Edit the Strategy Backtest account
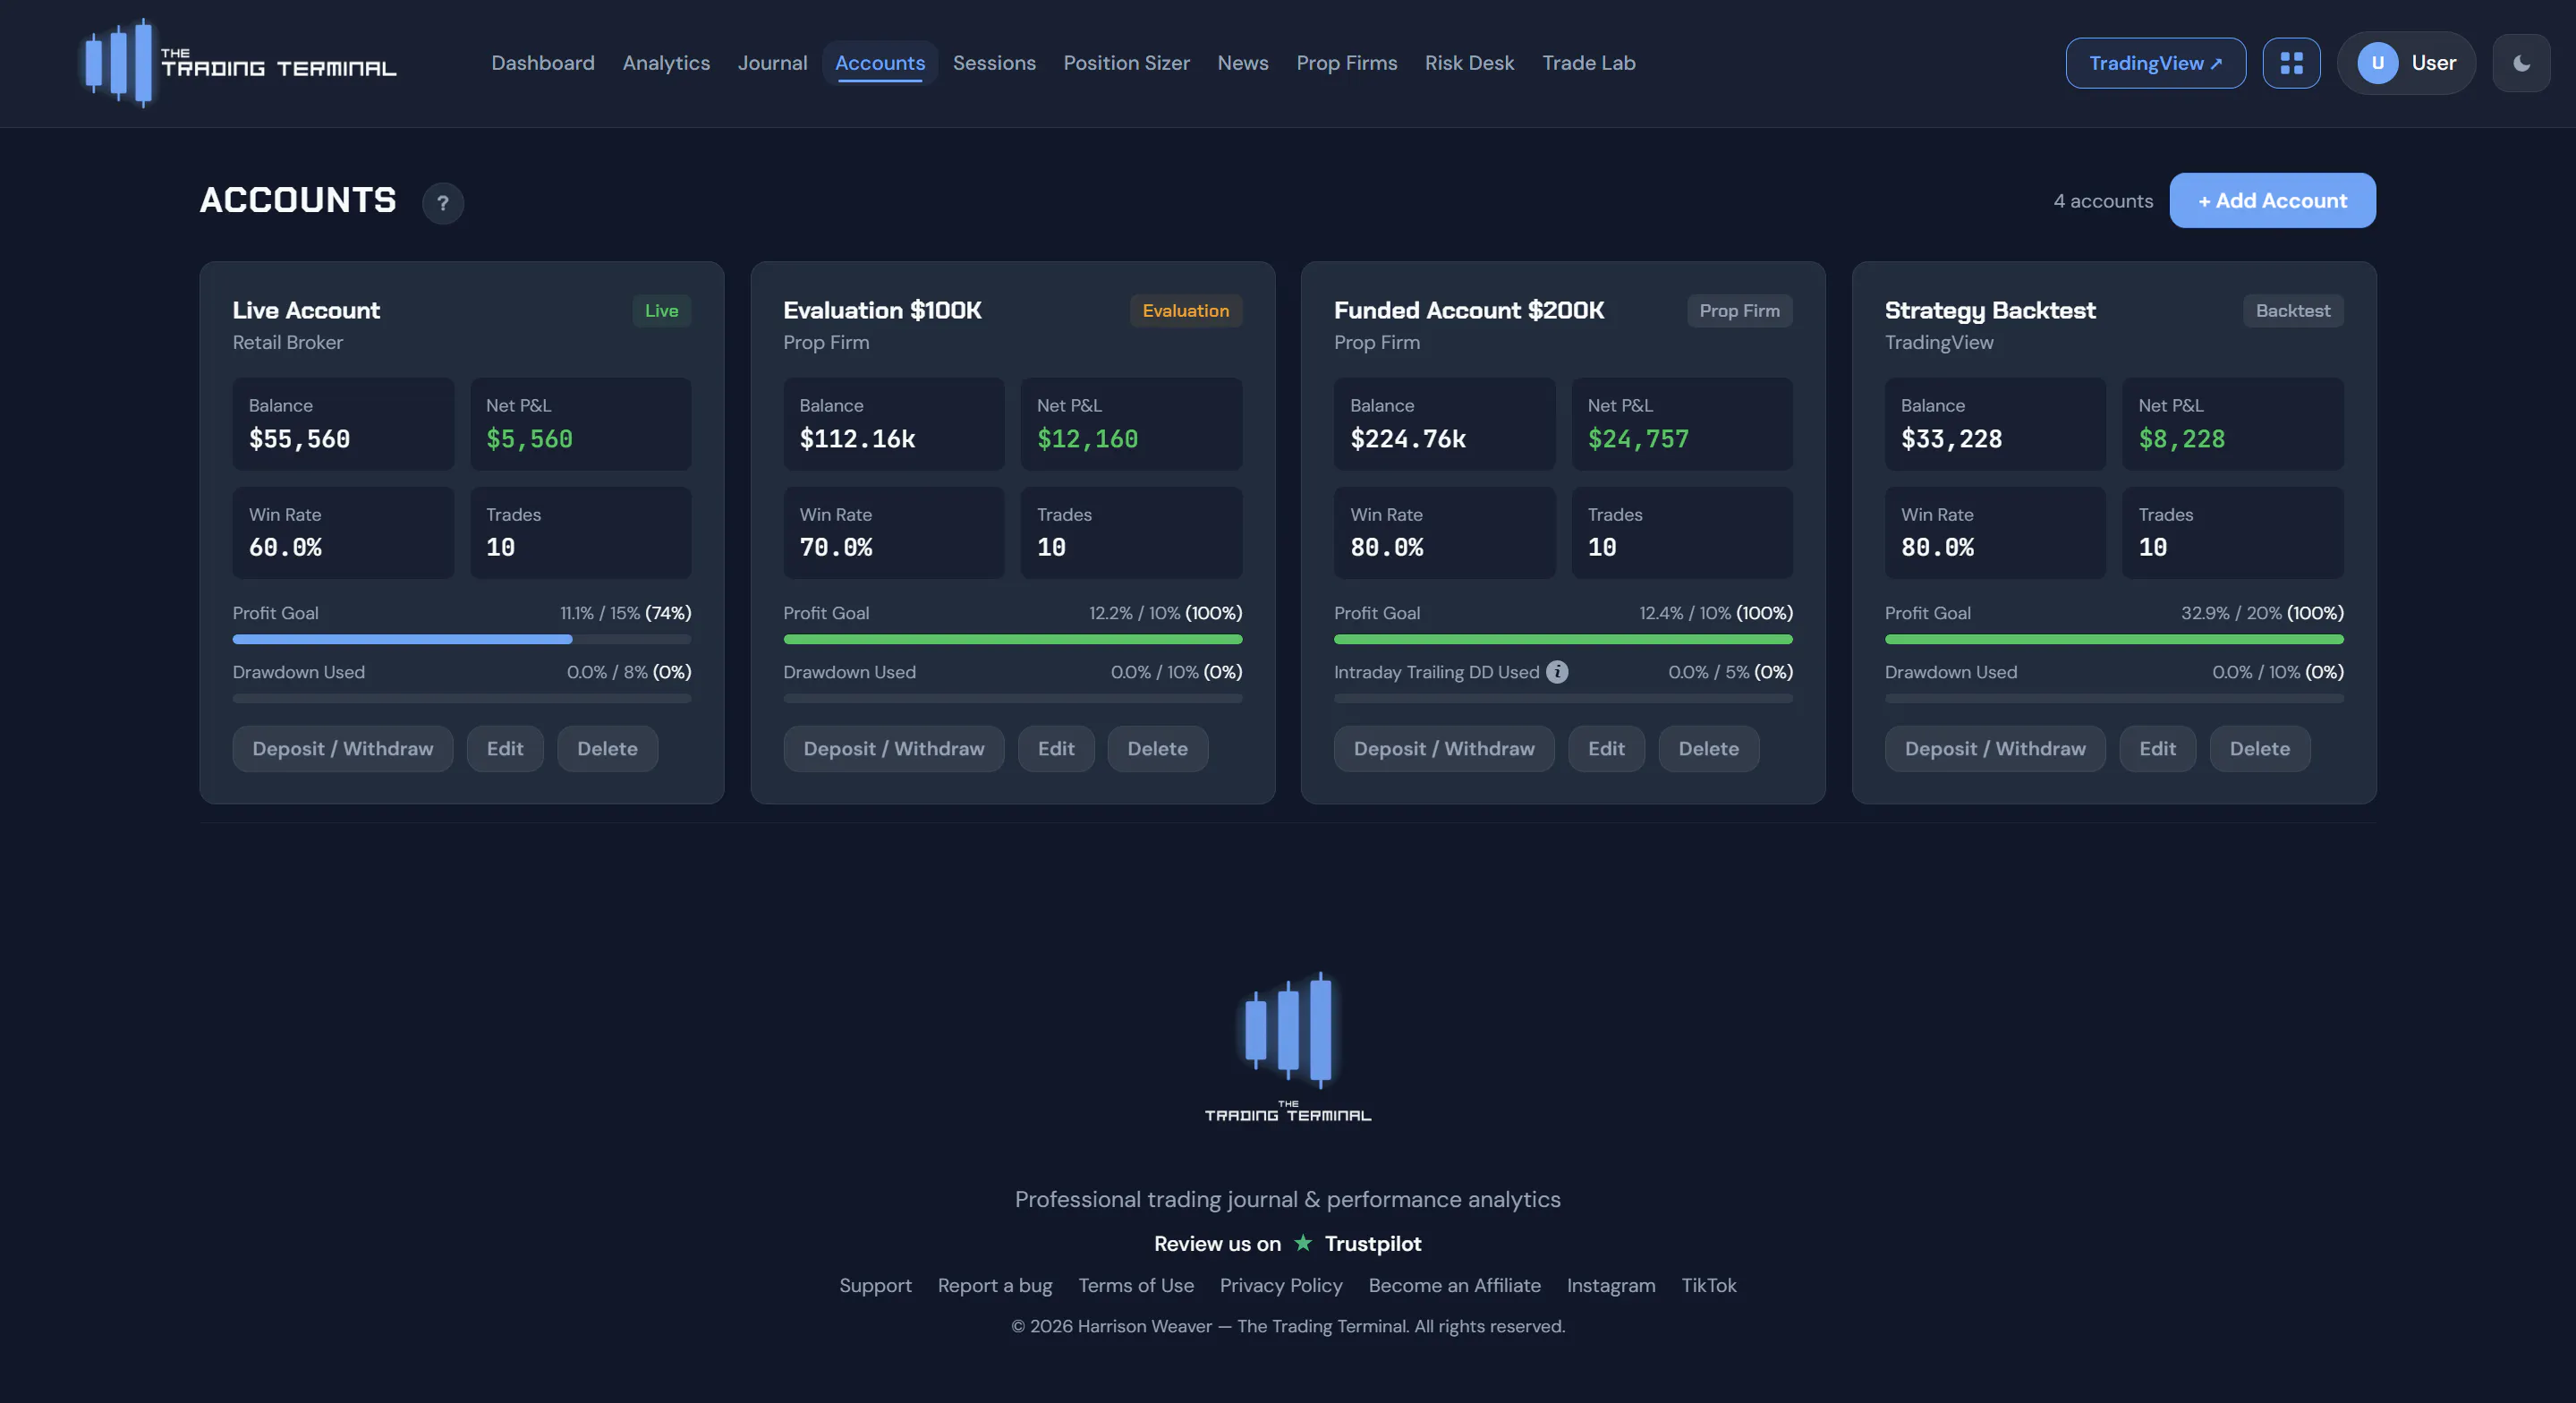2576x1403 pixels. 2157,748
